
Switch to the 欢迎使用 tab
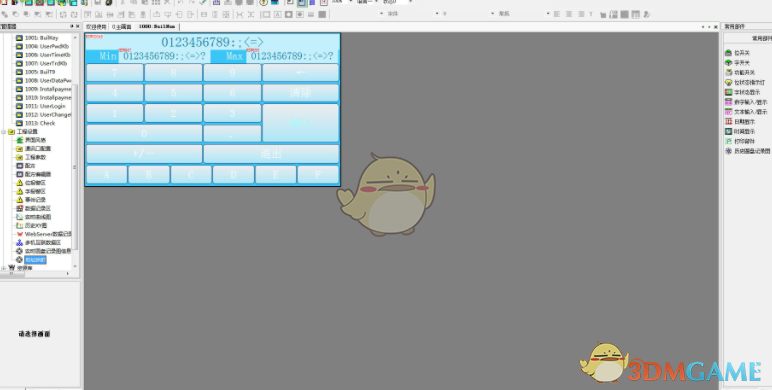click(x=96, y=27)
